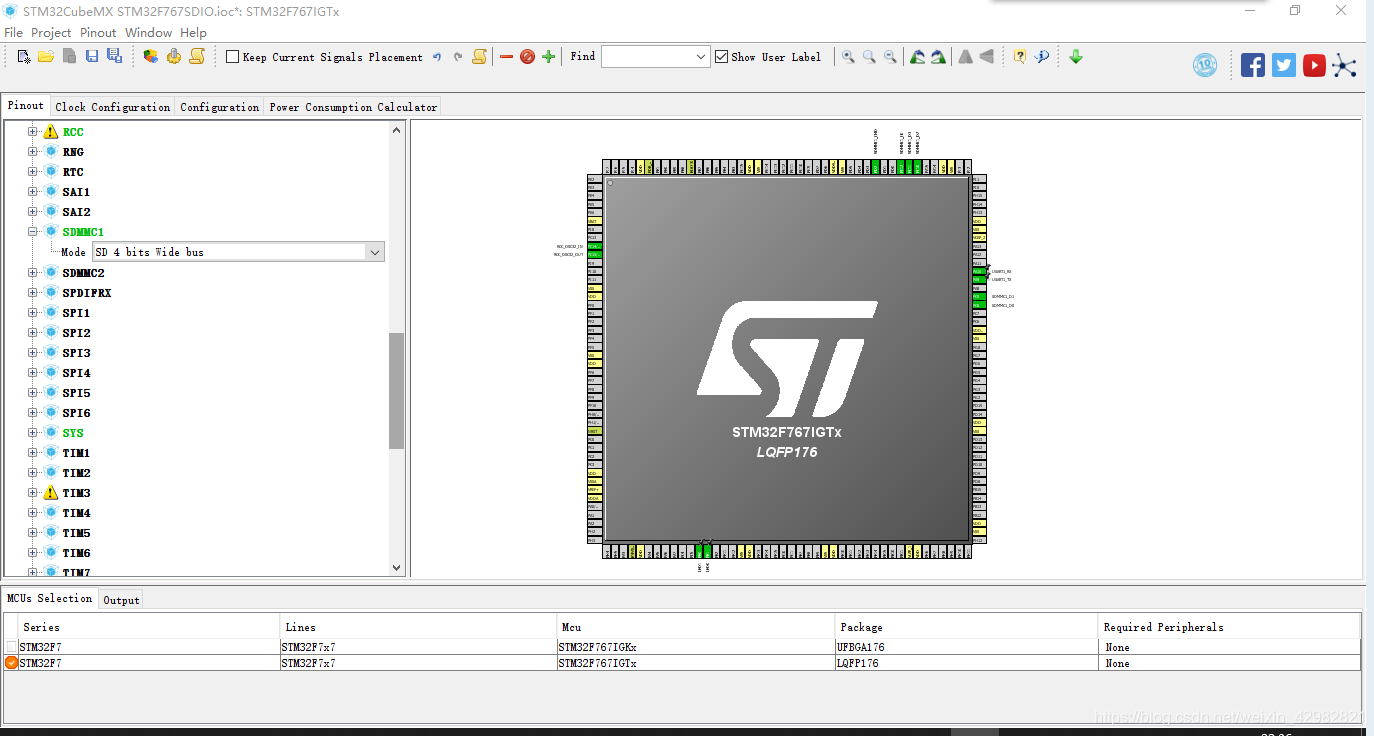Click the Redo arrow in toolbar
Viewport: 1374px width, 736px height.
(458, 57)
